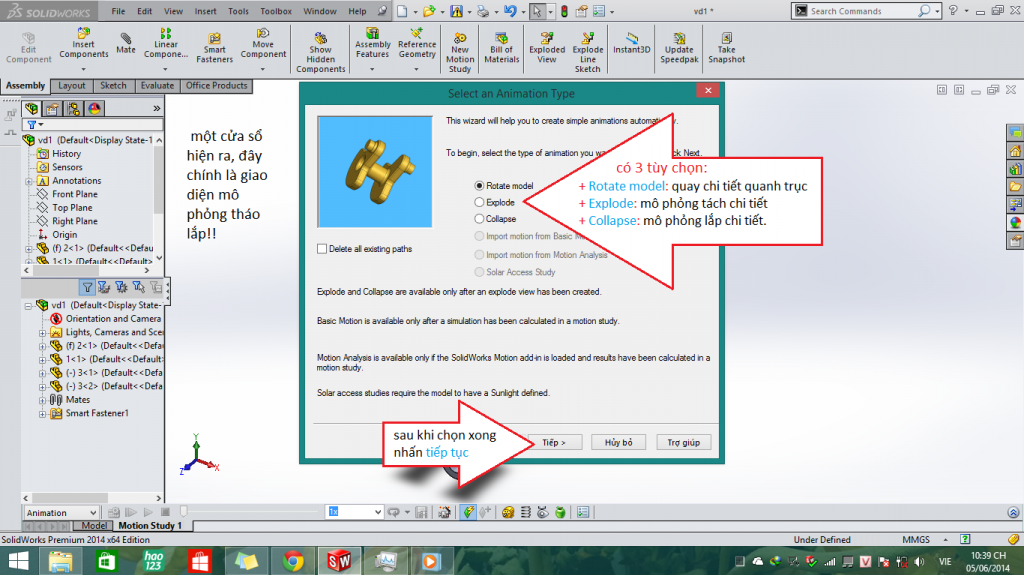1024x575 pixels.
Task: Select Collapse radio option
Action: coord(495,219)
